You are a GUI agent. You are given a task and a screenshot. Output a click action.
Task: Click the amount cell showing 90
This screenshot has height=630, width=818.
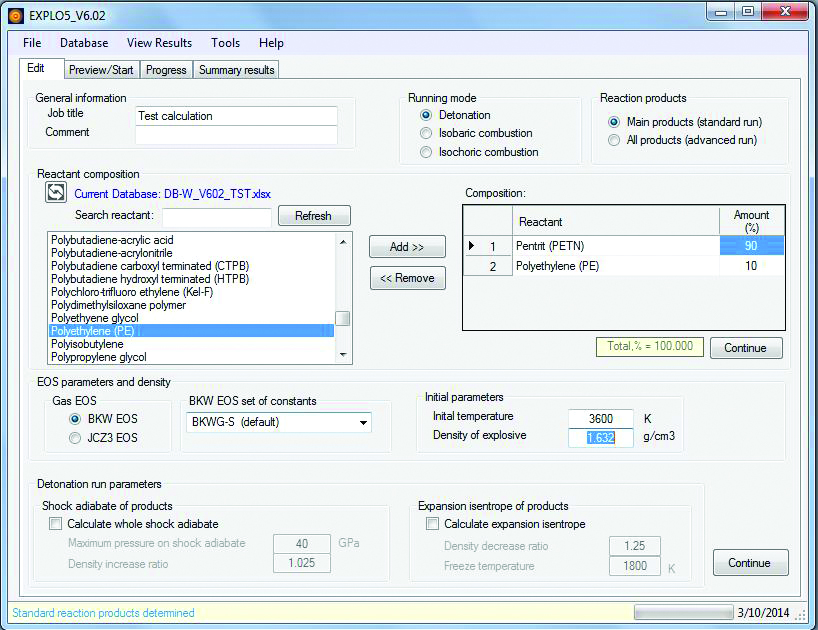pyautogui.click(x=751, y=246)
